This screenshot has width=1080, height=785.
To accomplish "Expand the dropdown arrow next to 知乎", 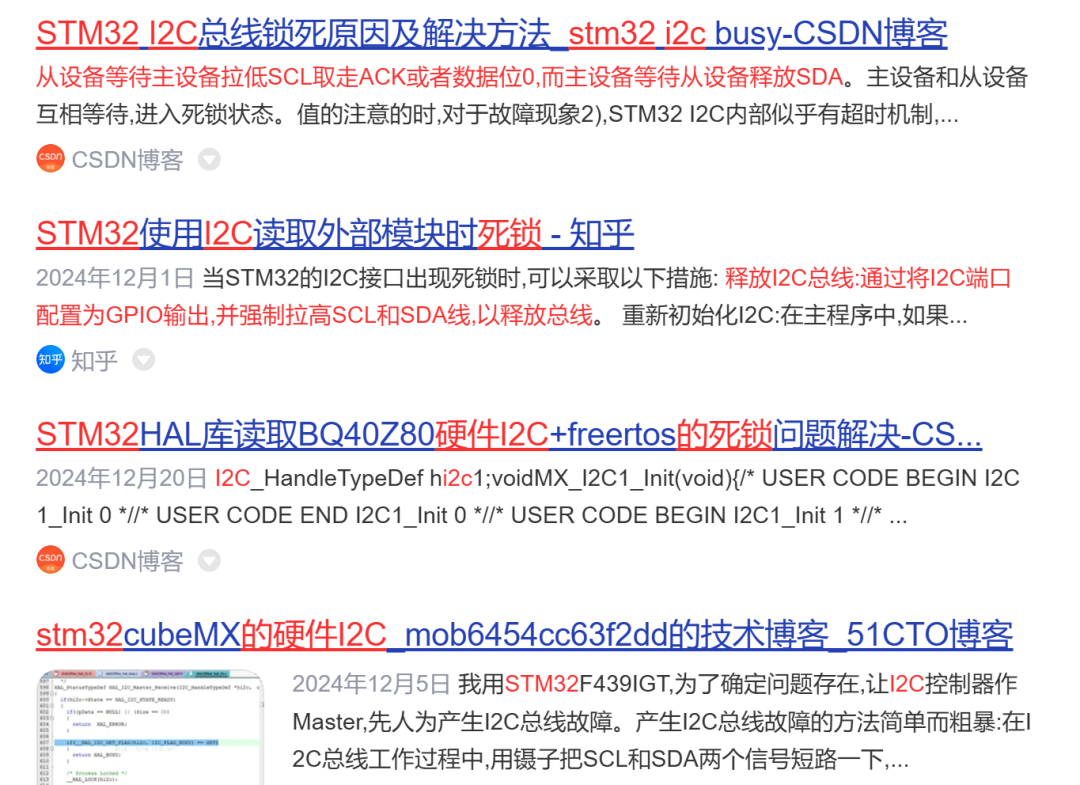I will 144,360.
